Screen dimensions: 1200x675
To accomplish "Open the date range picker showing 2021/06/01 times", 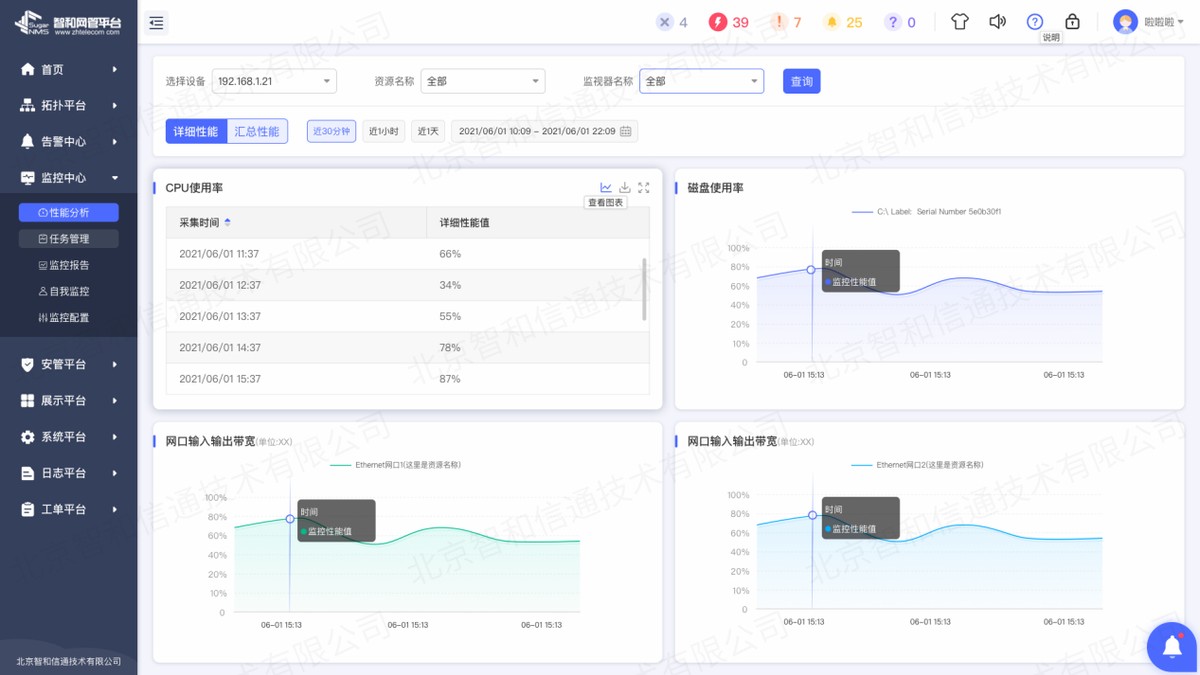I will pyautogui.click(x=543, y=130).
